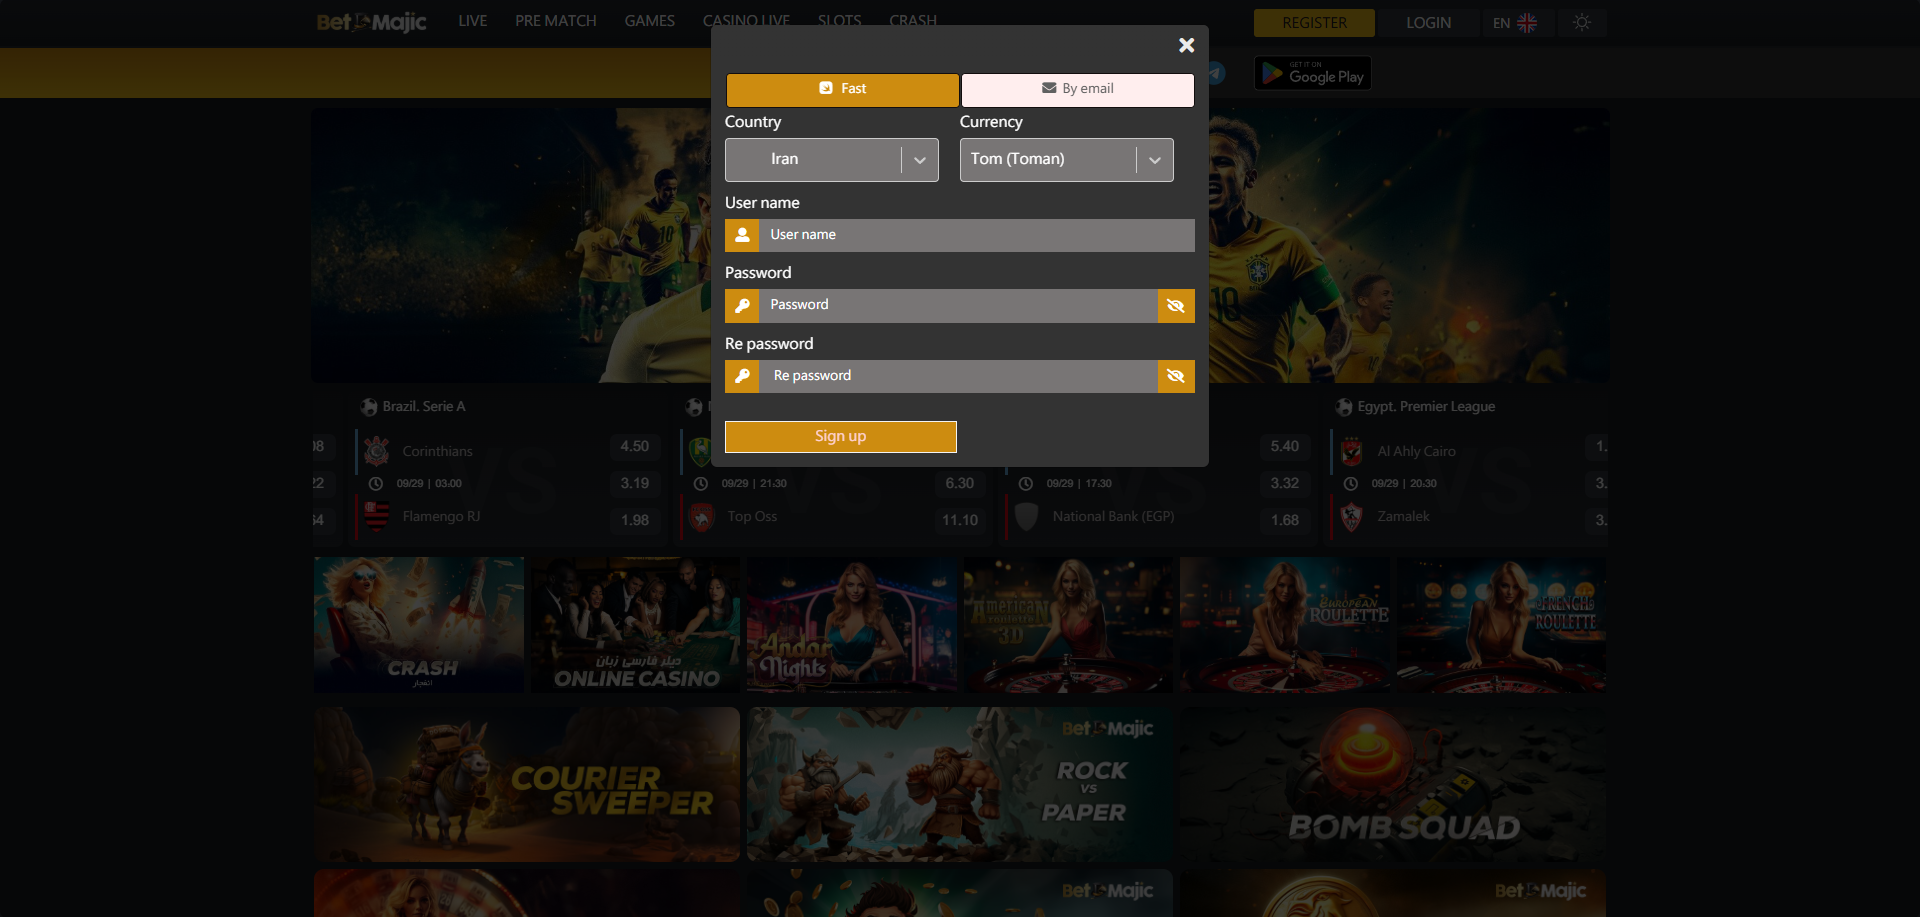Screen dimensions: 1920x917
Task: Close the registration dialog with X
Action: point(1186,45)
